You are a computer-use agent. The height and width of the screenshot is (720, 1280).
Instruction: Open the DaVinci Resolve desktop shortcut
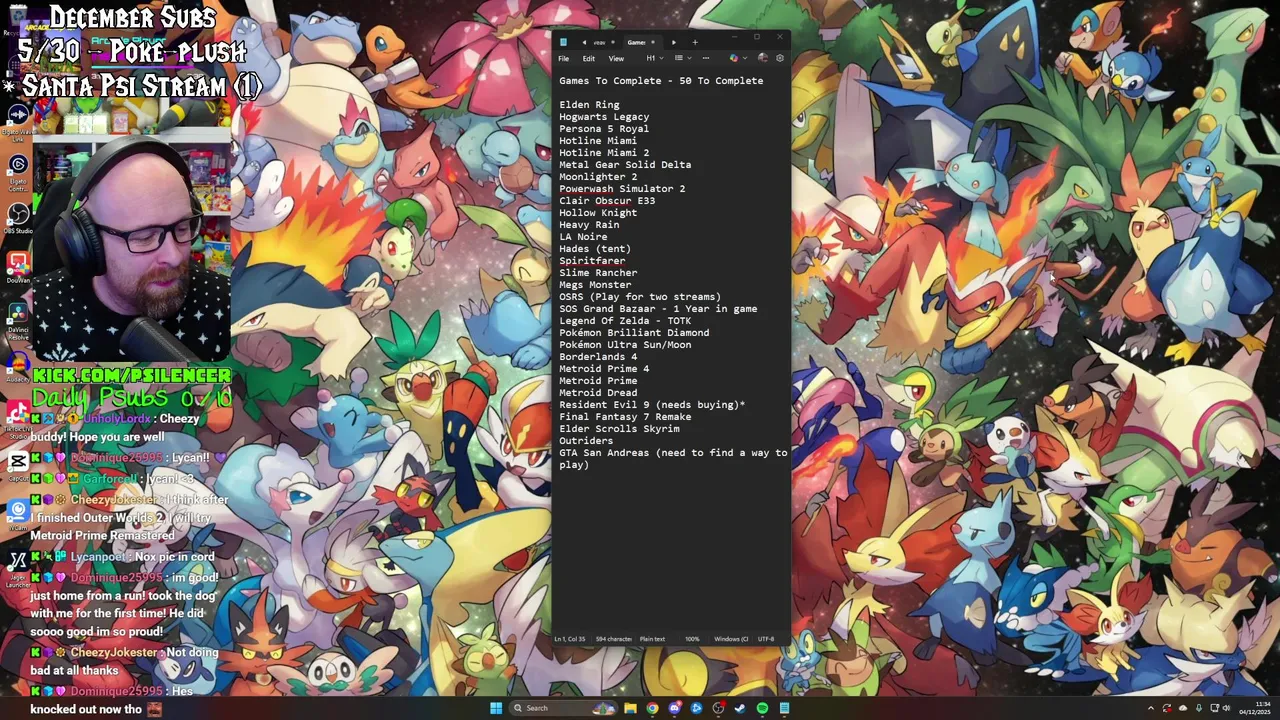[18, 322]
